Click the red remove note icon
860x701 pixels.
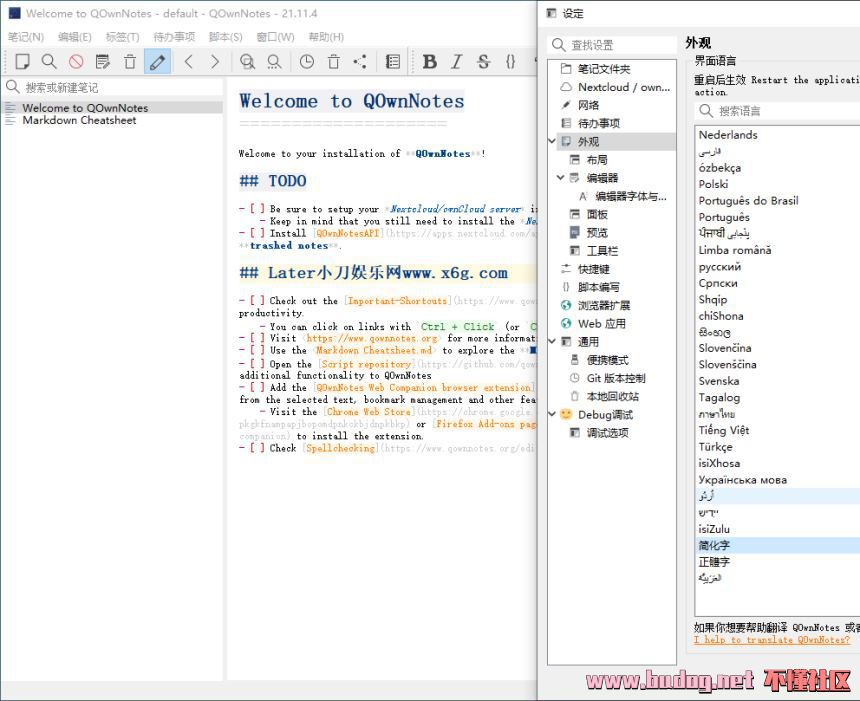[76, 62]
